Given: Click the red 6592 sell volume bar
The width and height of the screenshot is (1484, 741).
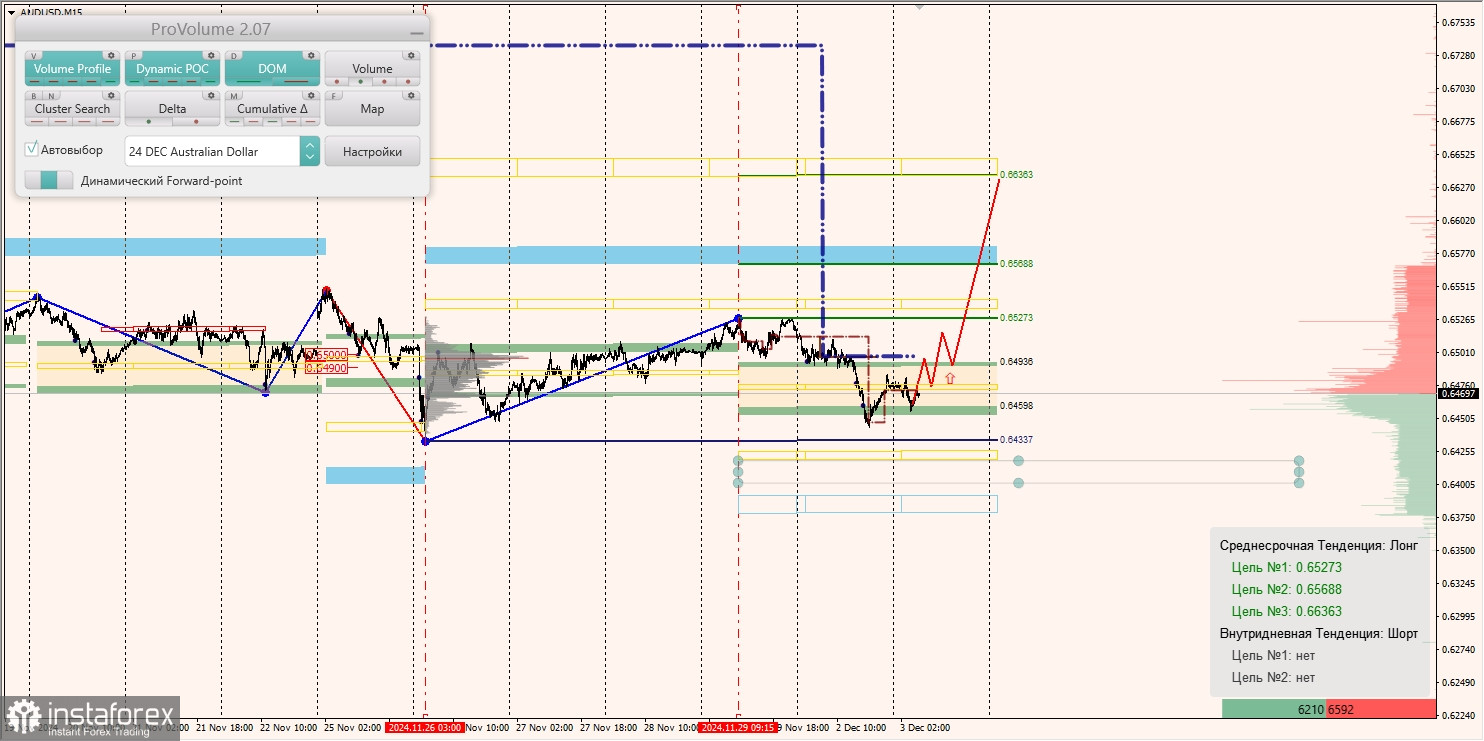Looking at the screenshot, I should (1381, 709).
